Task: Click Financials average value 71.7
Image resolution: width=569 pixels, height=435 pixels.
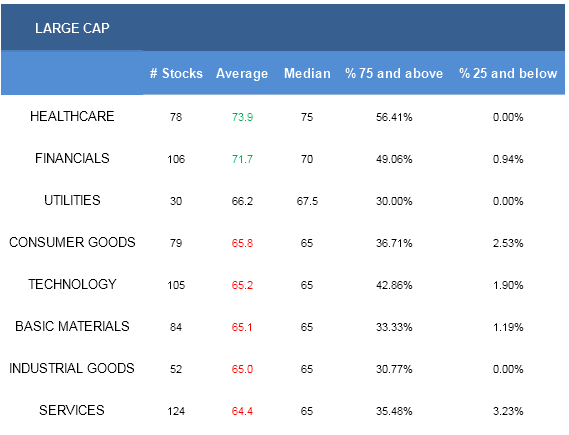Action: click(242, 159)
